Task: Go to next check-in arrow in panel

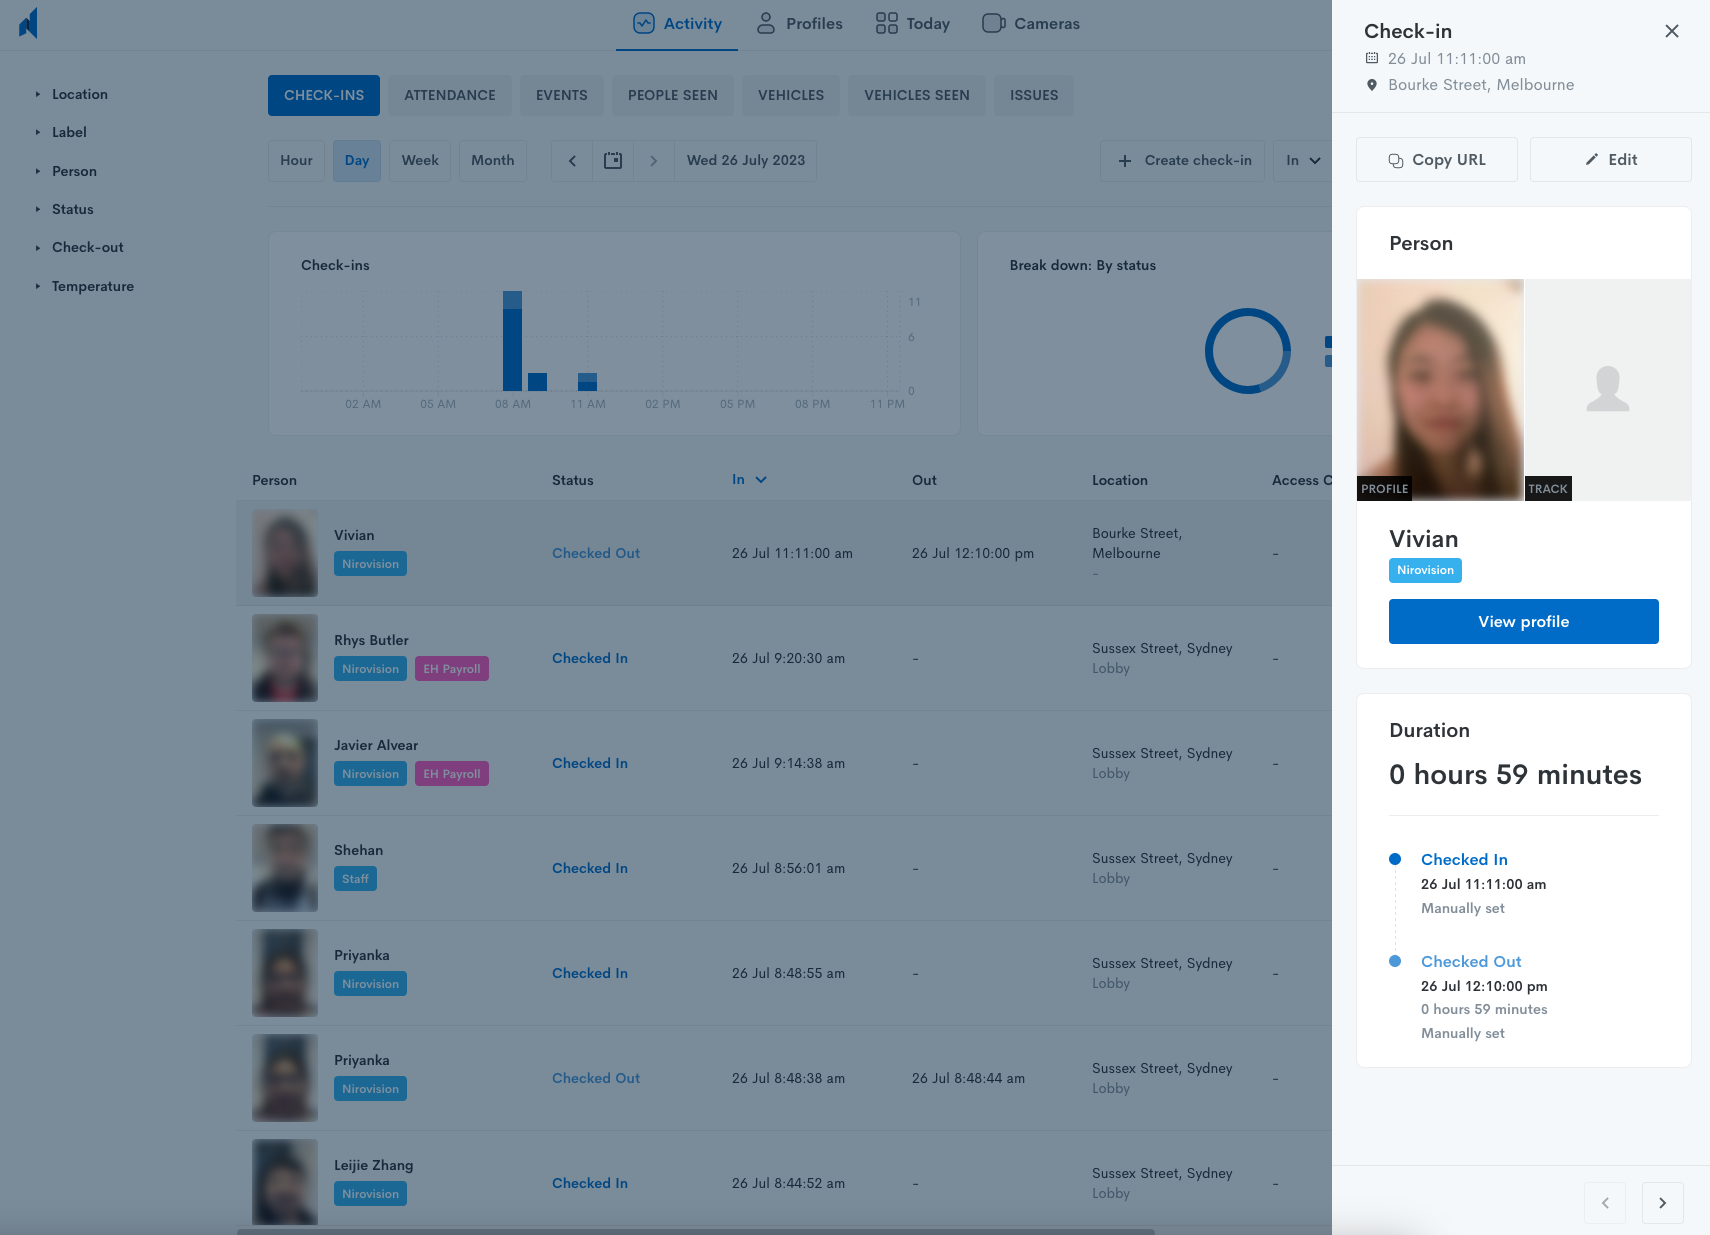Action: tap(1662, 1203)
